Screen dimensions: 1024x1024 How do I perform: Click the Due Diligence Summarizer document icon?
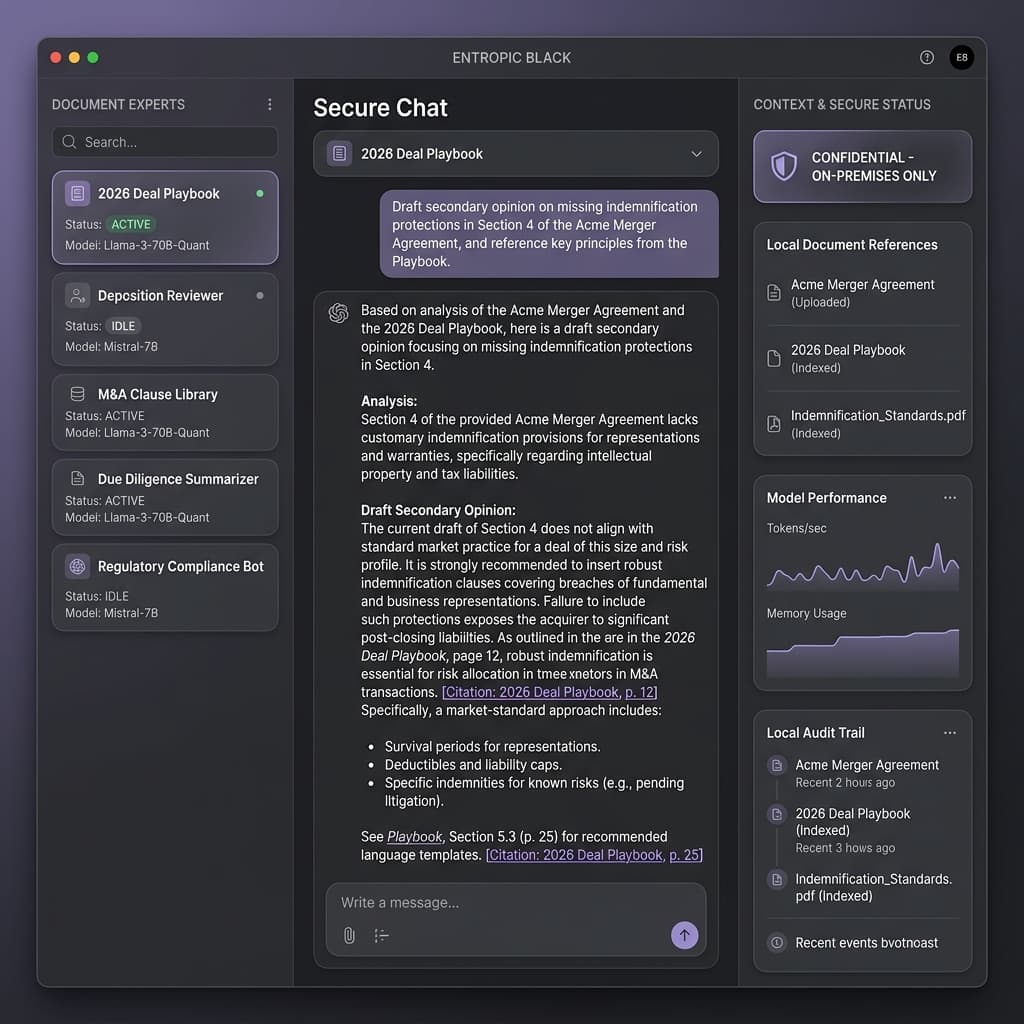point(77,478)
